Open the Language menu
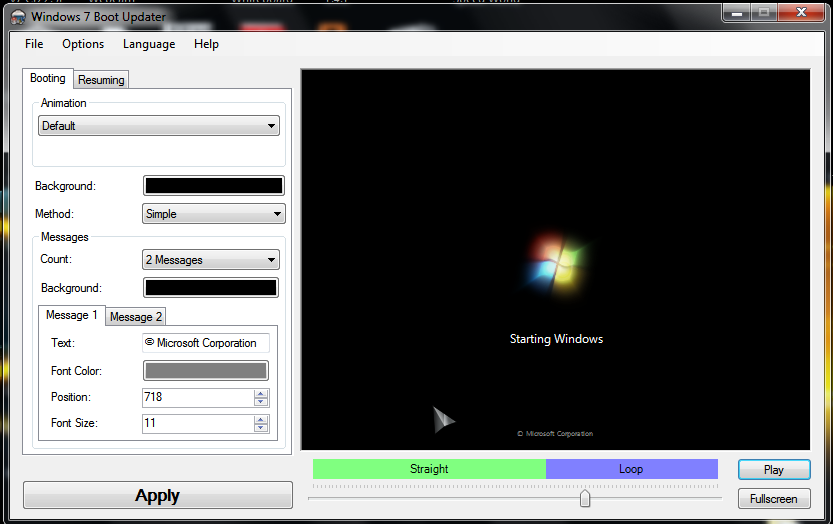The image size is (833, 524). tap(149, 44)
